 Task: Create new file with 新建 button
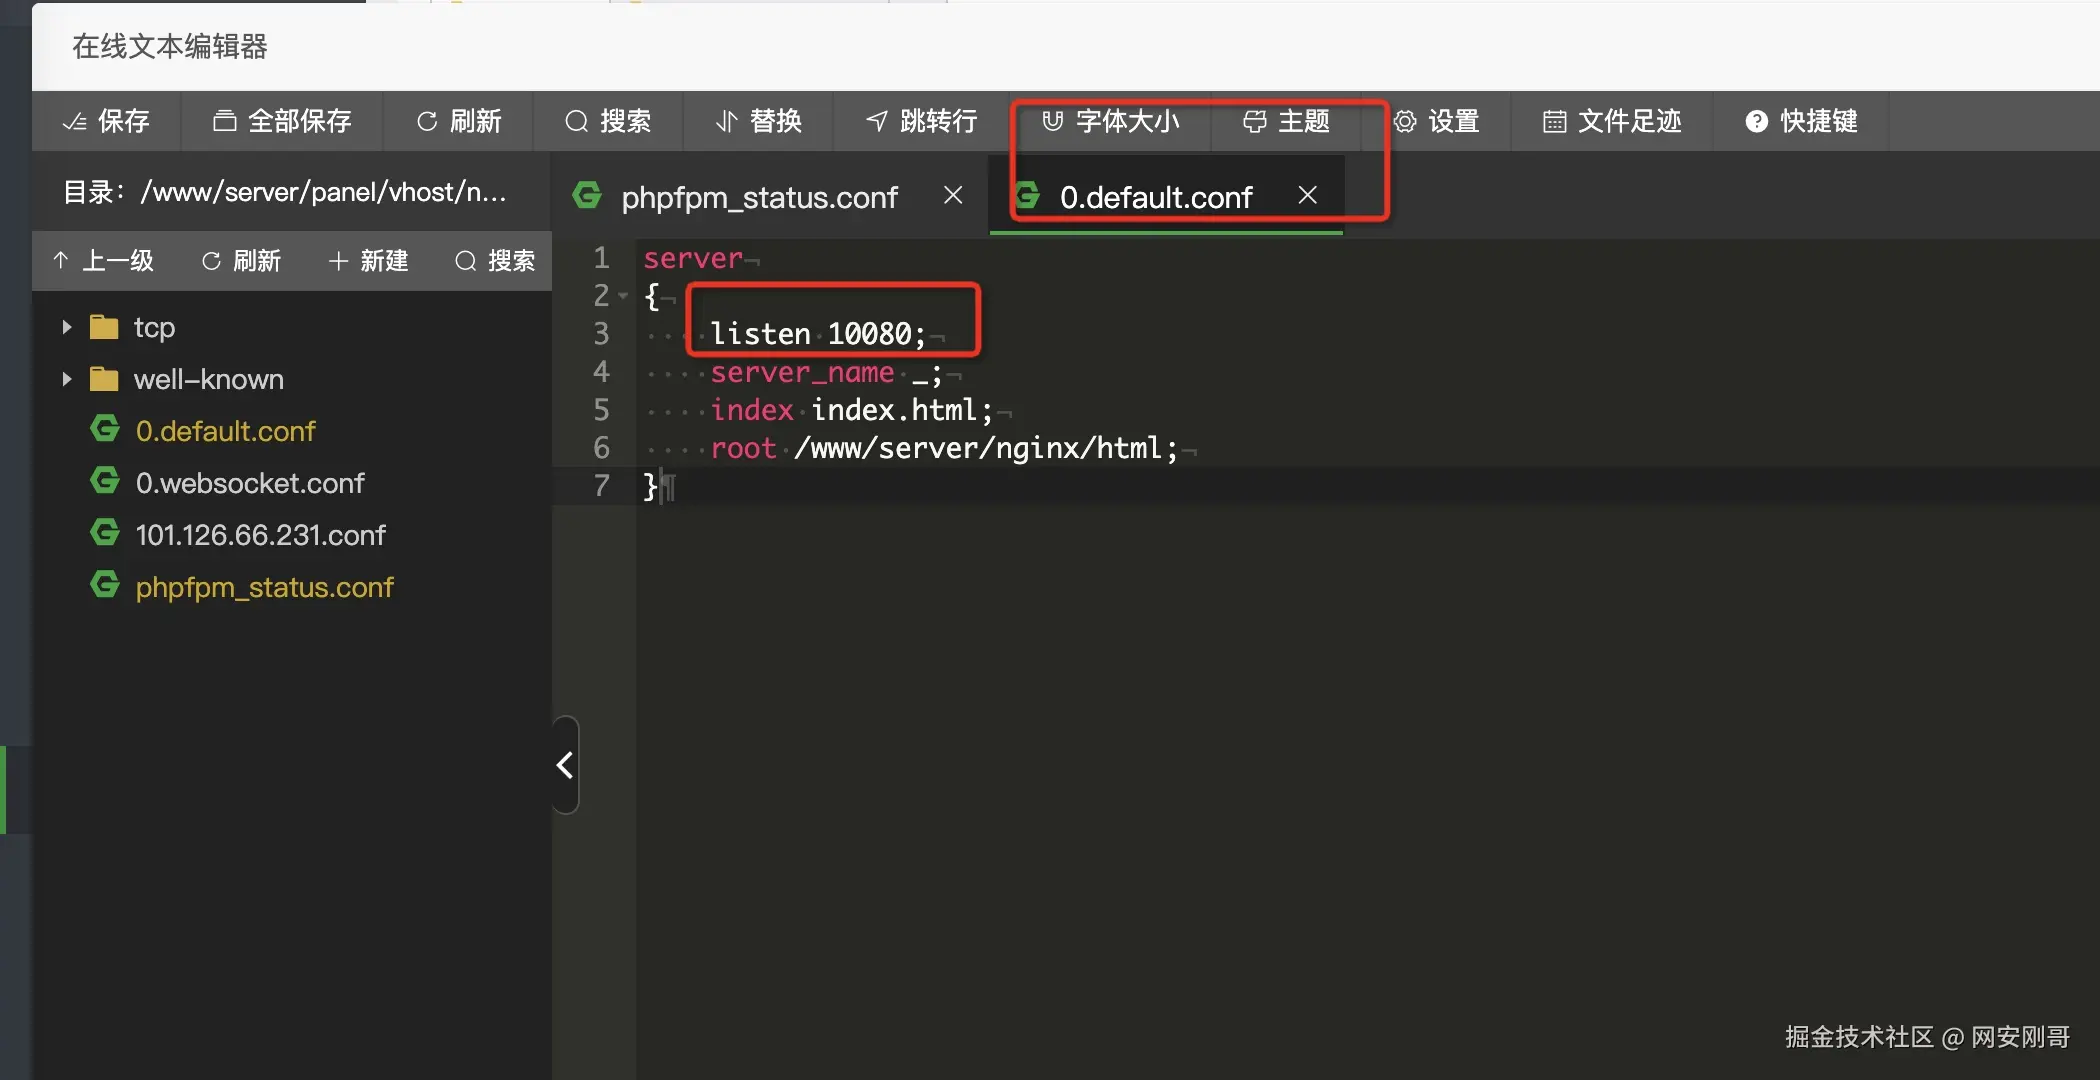pos(368,261)
